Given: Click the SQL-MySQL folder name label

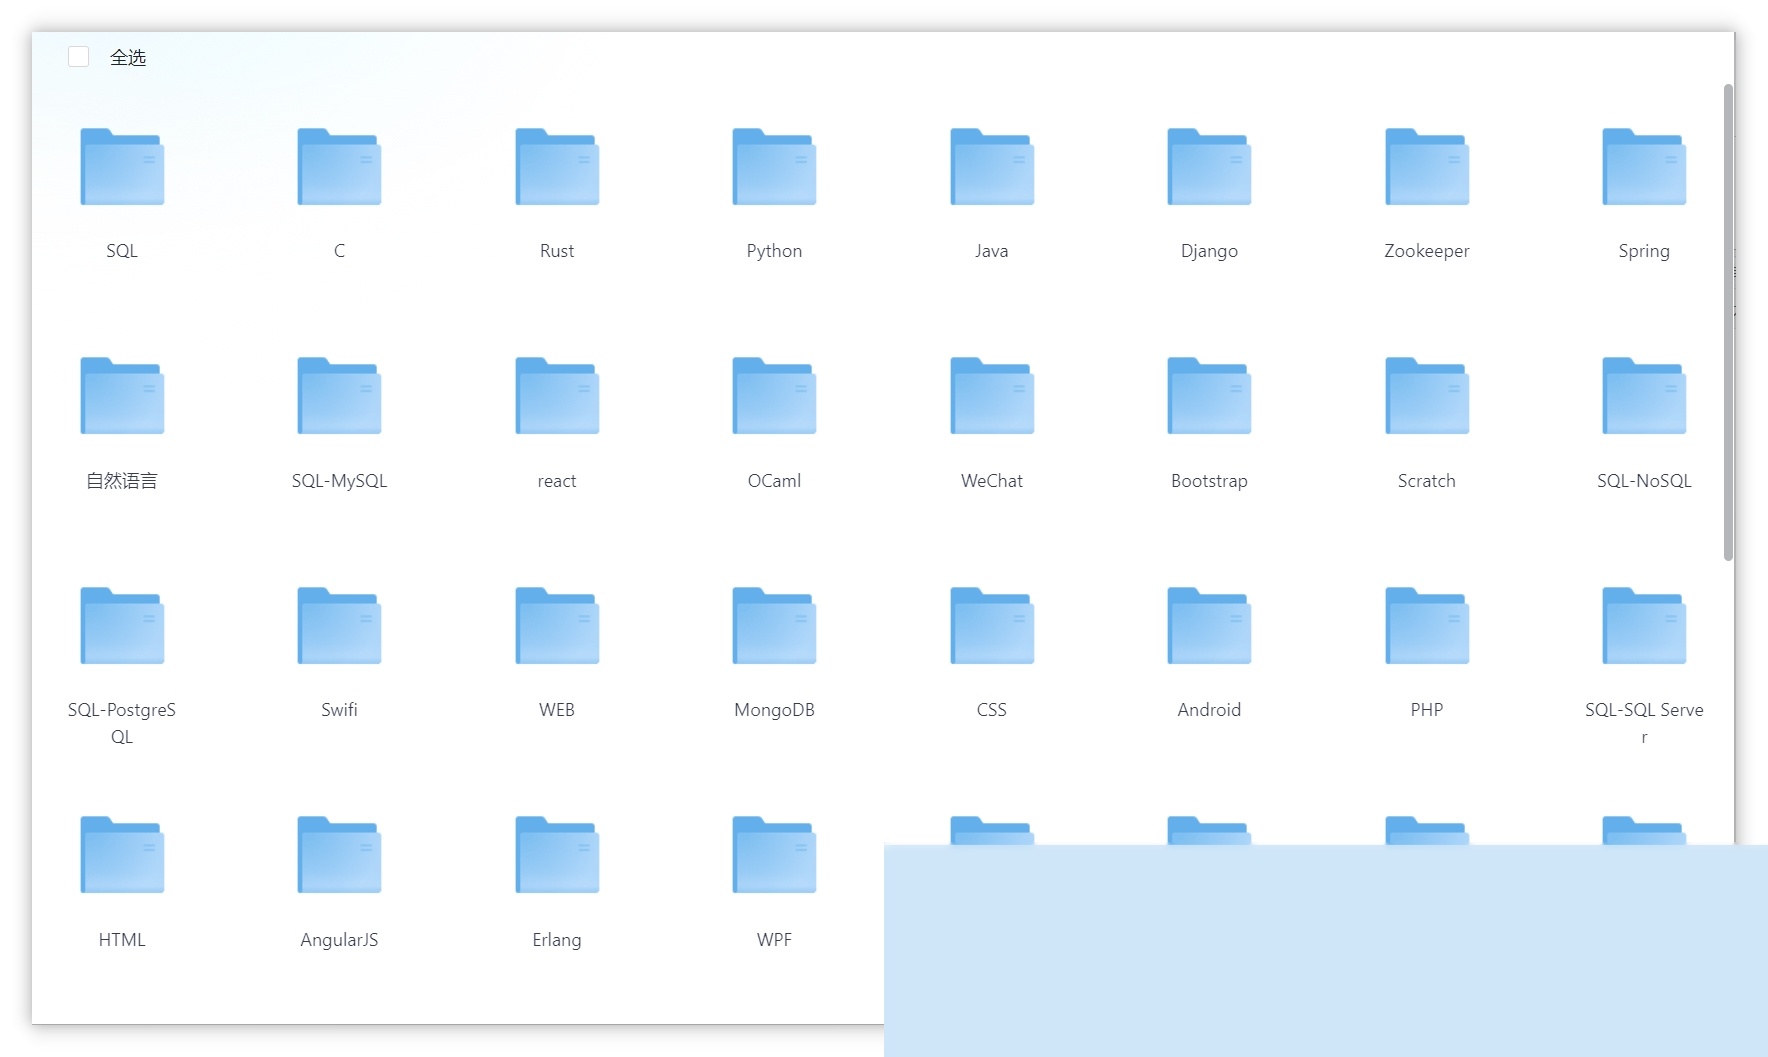Looking at the screenshot, I should click(339, 481).
